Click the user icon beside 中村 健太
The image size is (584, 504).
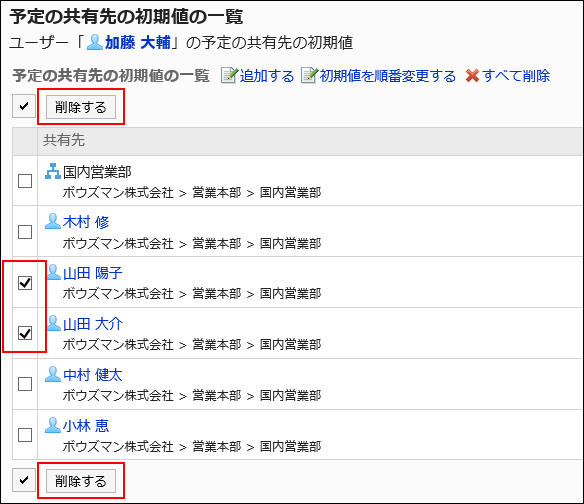tap(53, 374)
